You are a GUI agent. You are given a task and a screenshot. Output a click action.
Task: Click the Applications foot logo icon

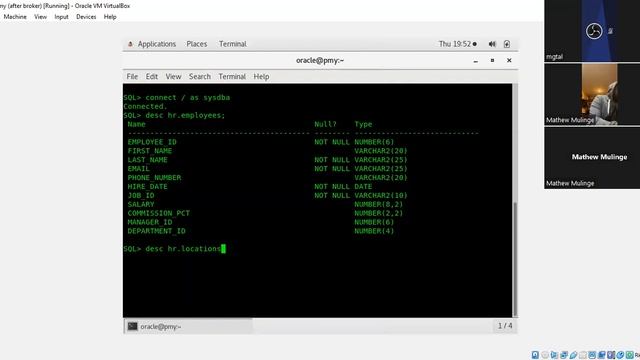click(130, 44)
